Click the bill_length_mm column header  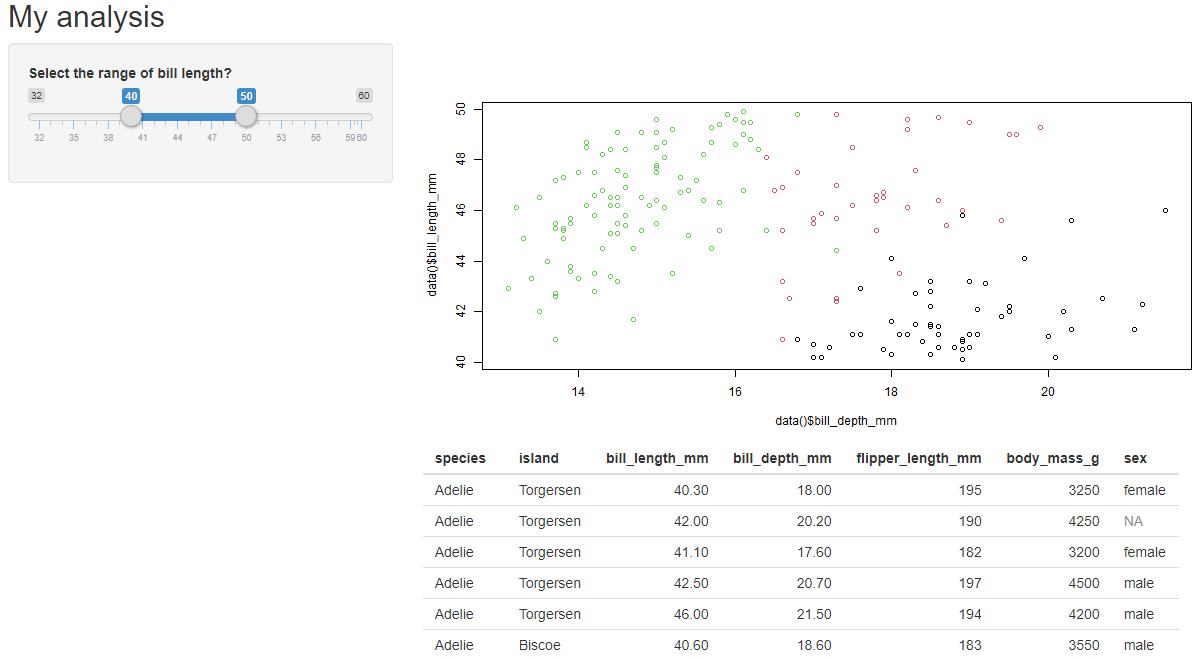pyautogui.click(x=657, y=459)
